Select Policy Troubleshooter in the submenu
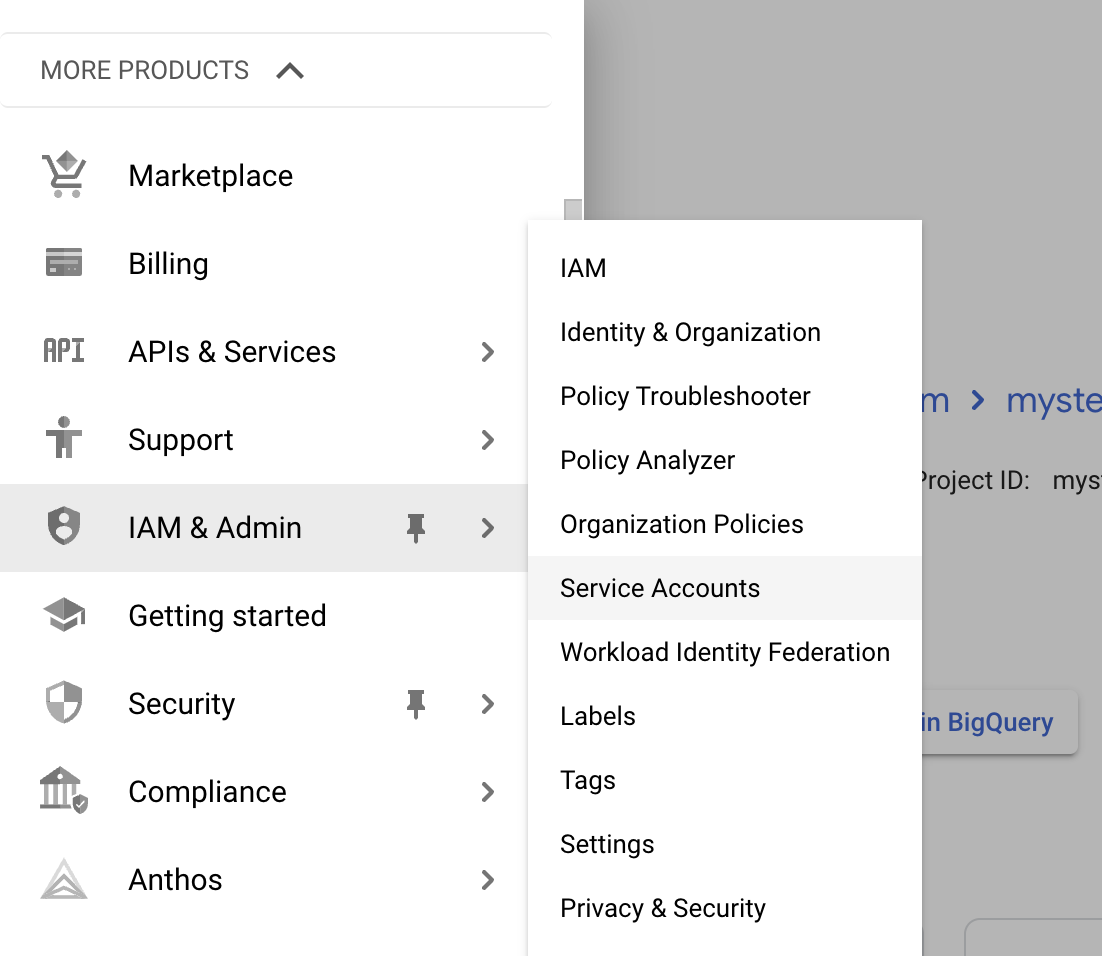Screen dimensions: 1102x956 pyautogui.click(x=685, y=396)
